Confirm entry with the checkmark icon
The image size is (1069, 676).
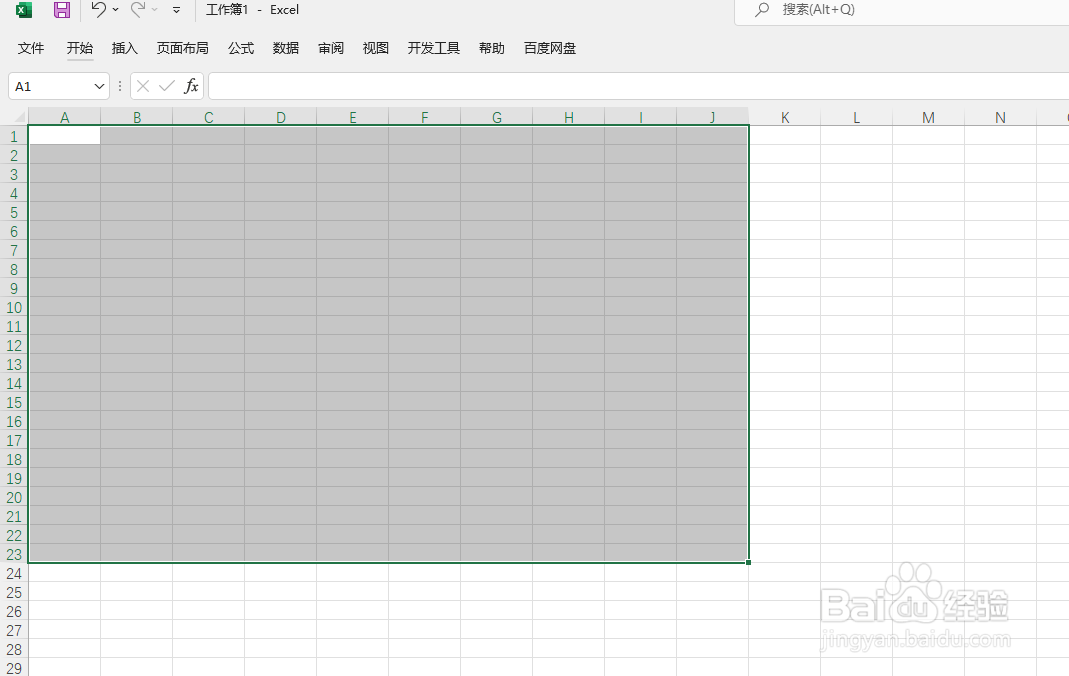click(167, 86)
